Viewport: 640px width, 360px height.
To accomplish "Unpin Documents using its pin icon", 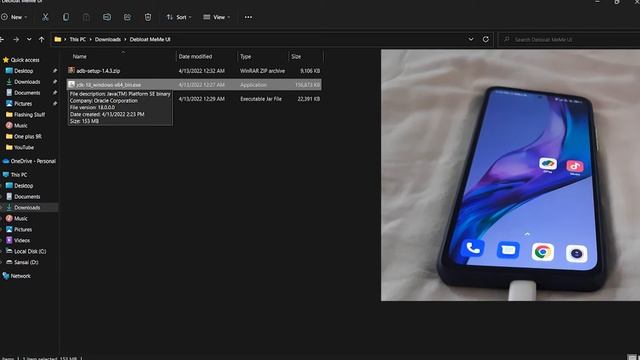I will (x=55, y=93).
